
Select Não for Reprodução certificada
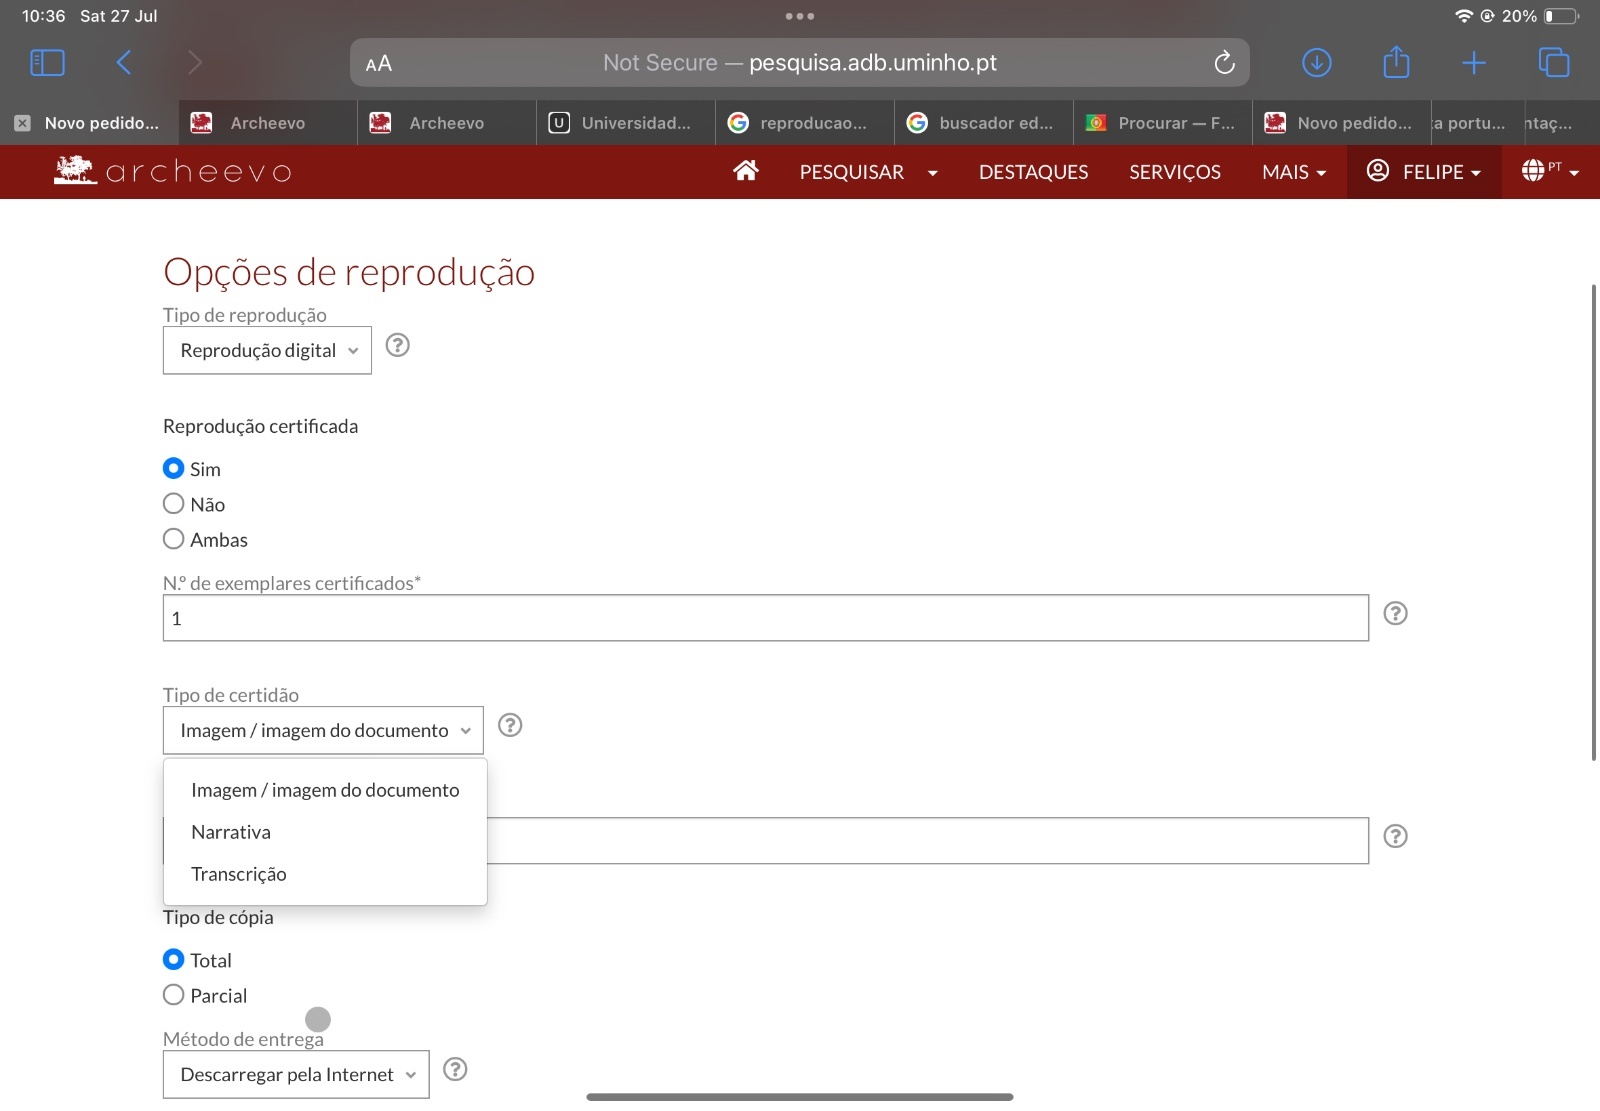(173, 503)
